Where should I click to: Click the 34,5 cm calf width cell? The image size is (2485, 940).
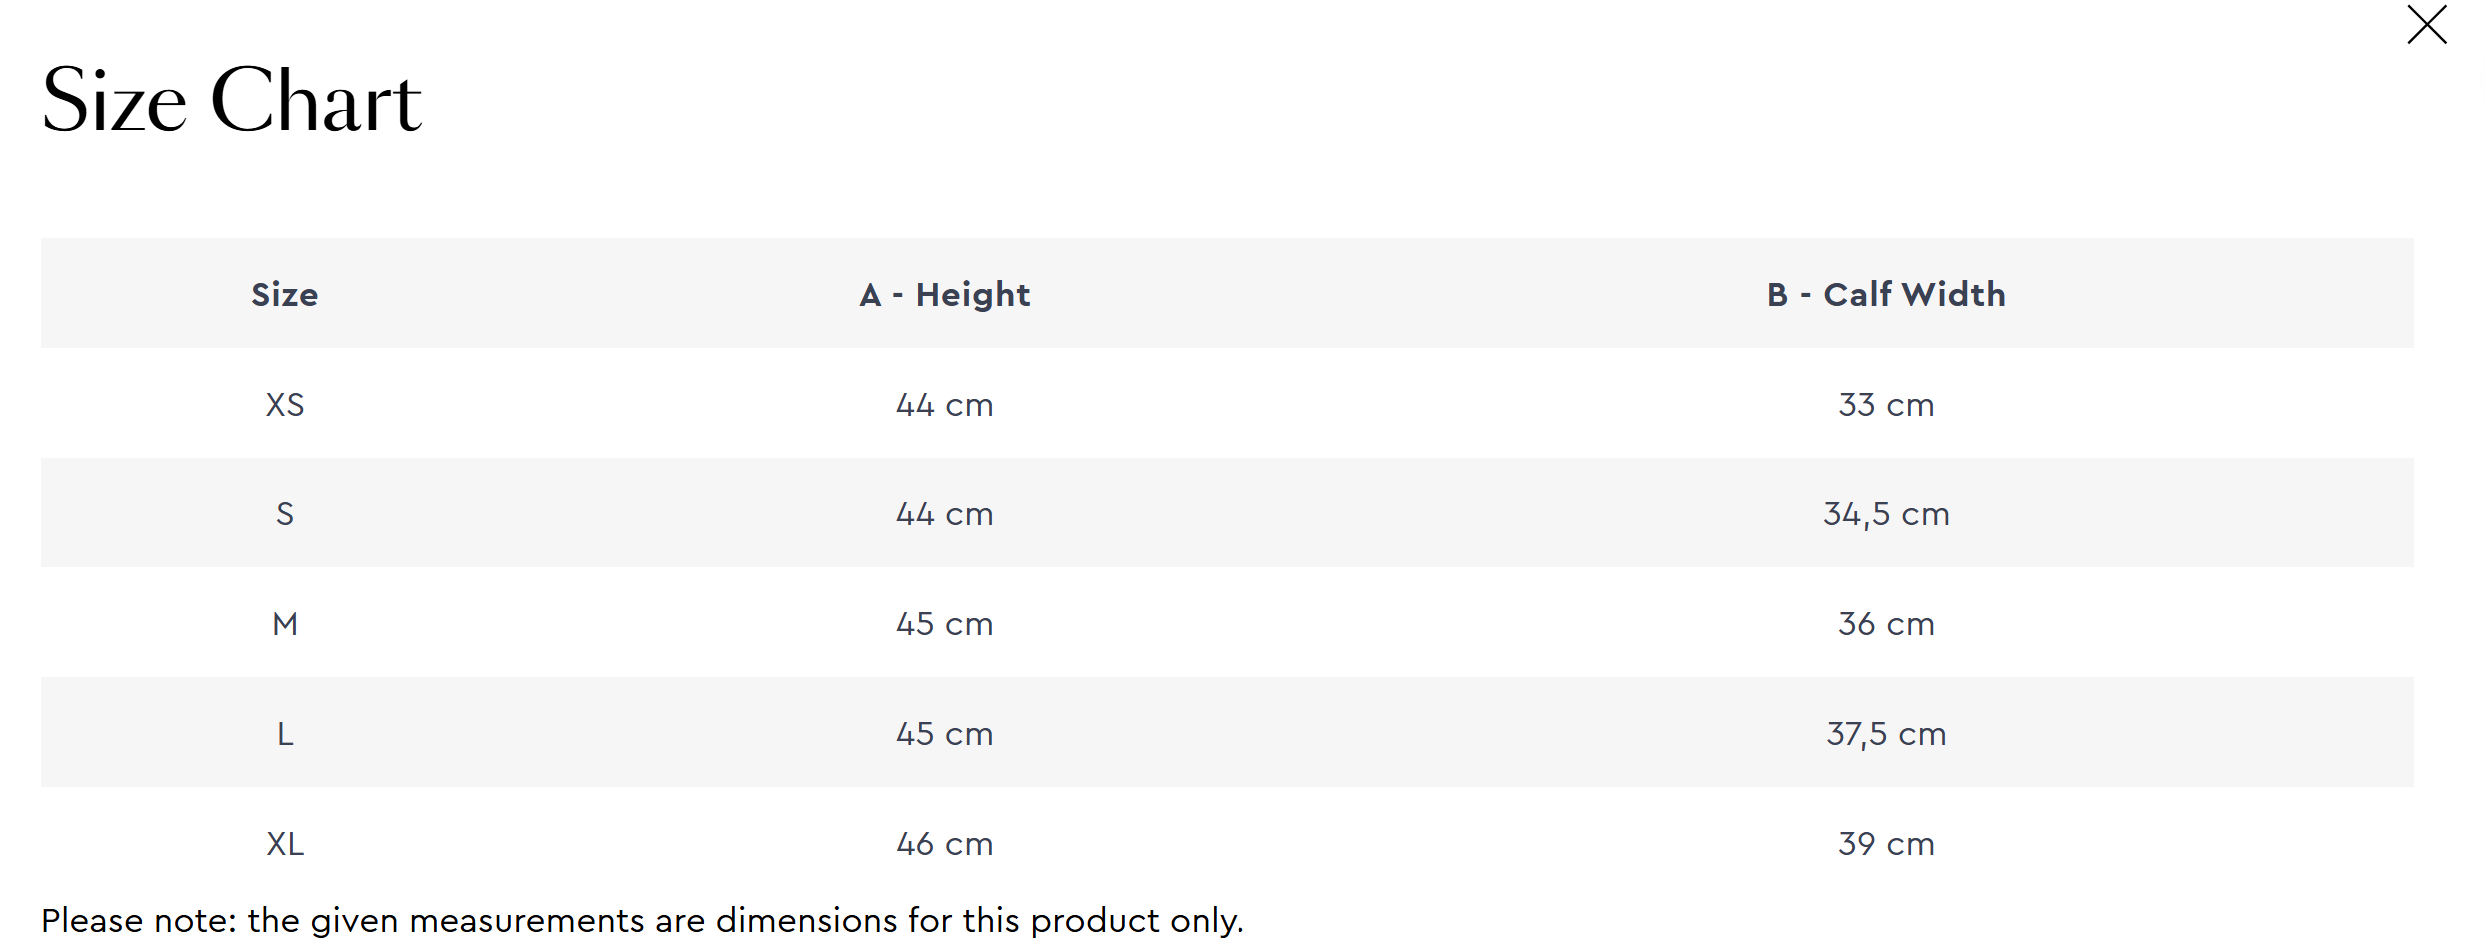coord(1886,514)
